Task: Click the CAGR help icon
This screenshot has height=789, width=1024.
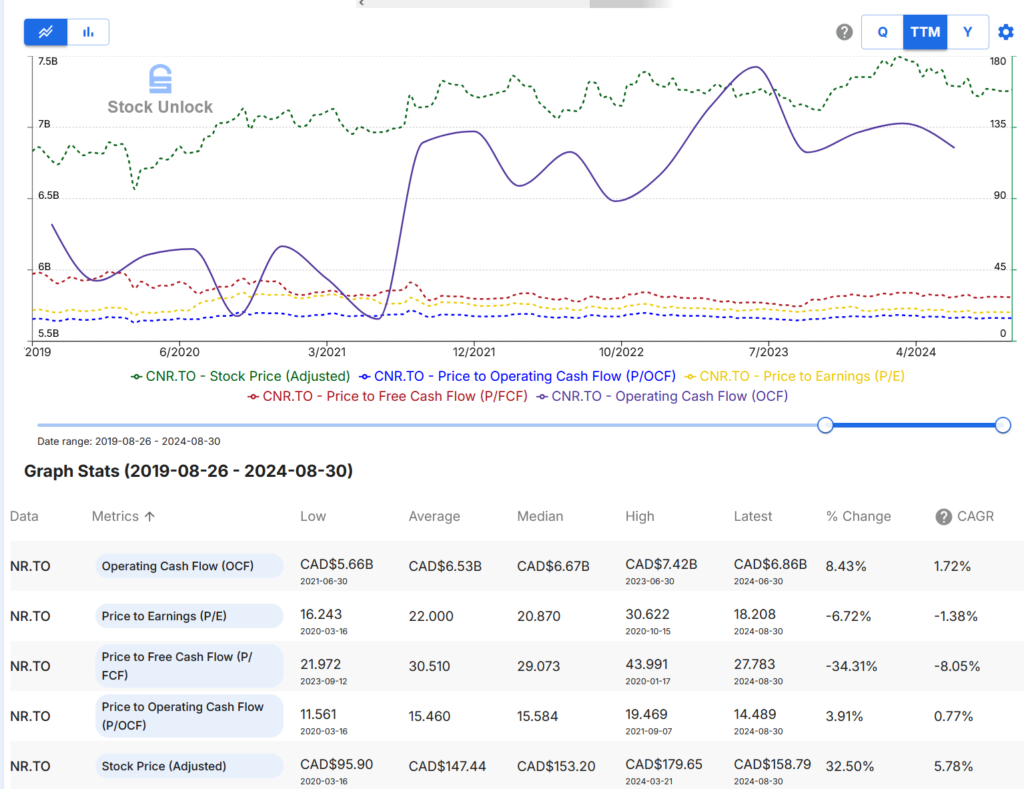Action: (943, 517)
